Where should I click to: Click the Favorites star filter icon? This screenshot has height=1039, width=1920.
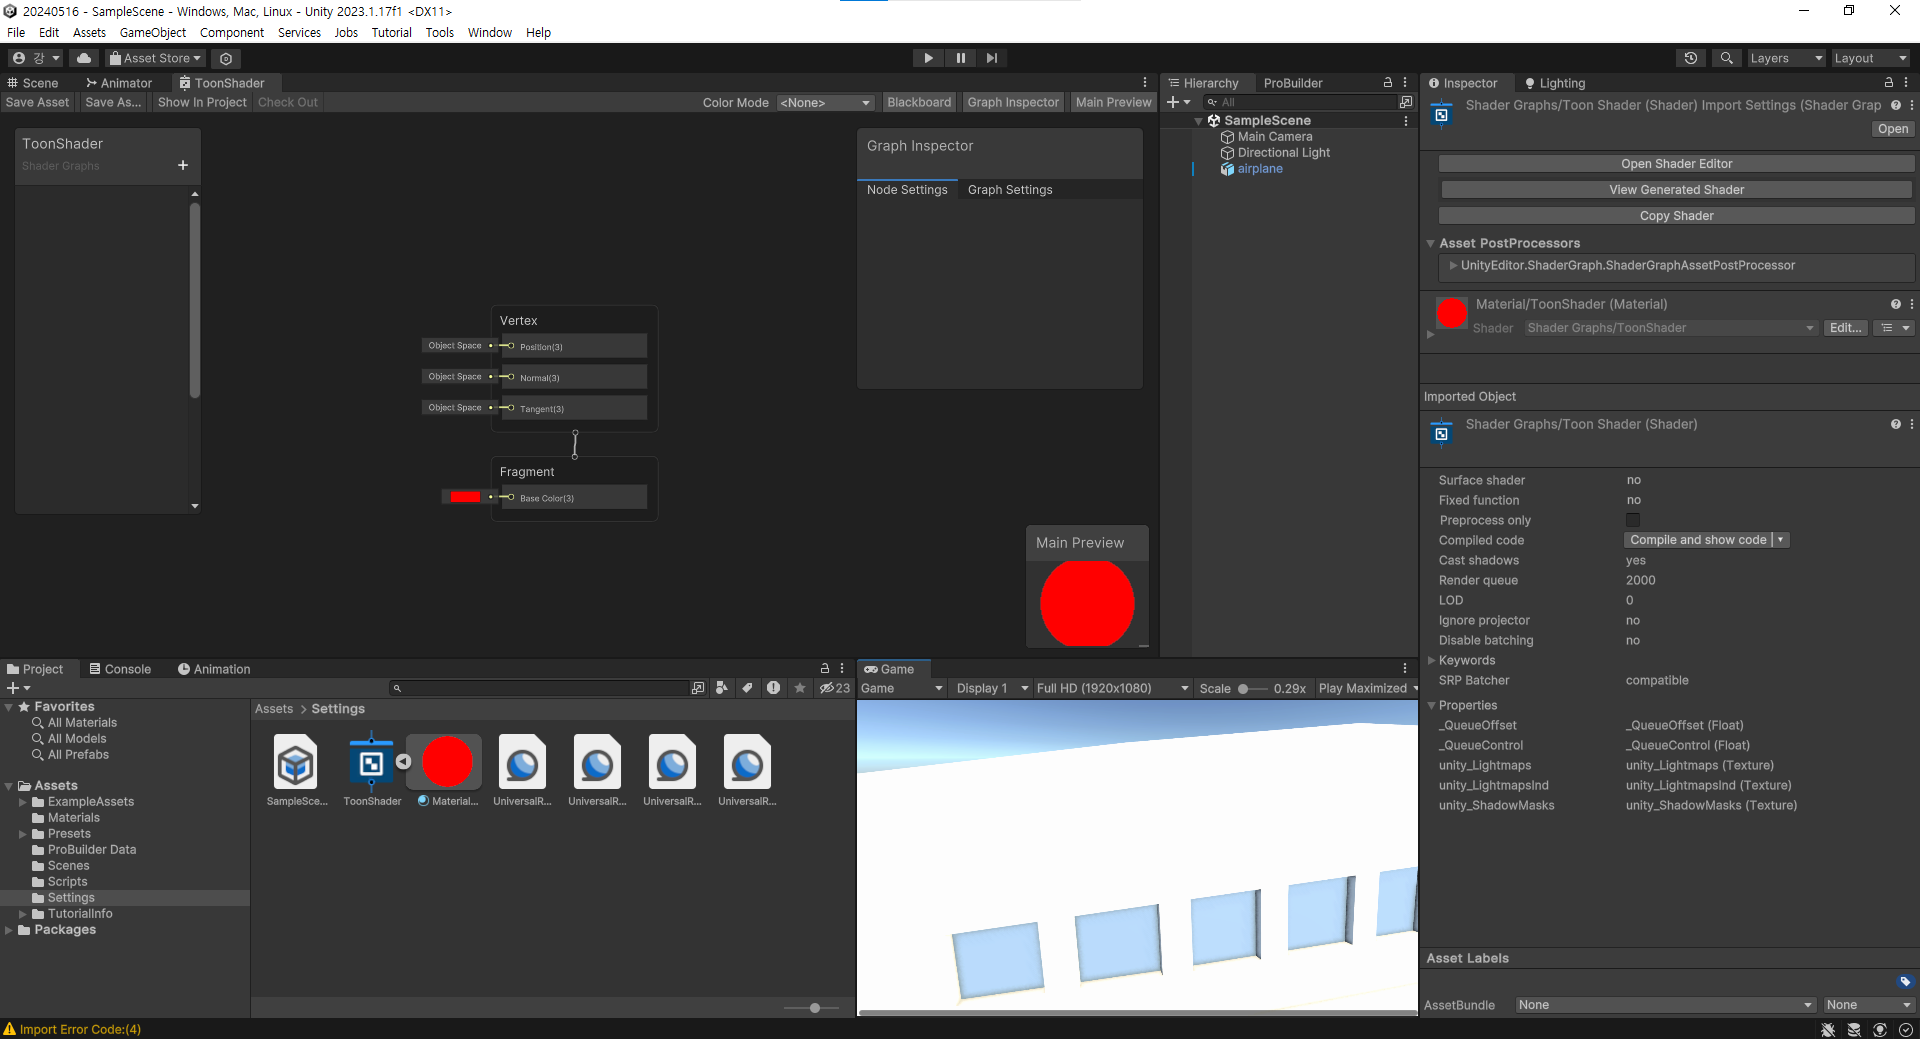(x=799, y=688)
